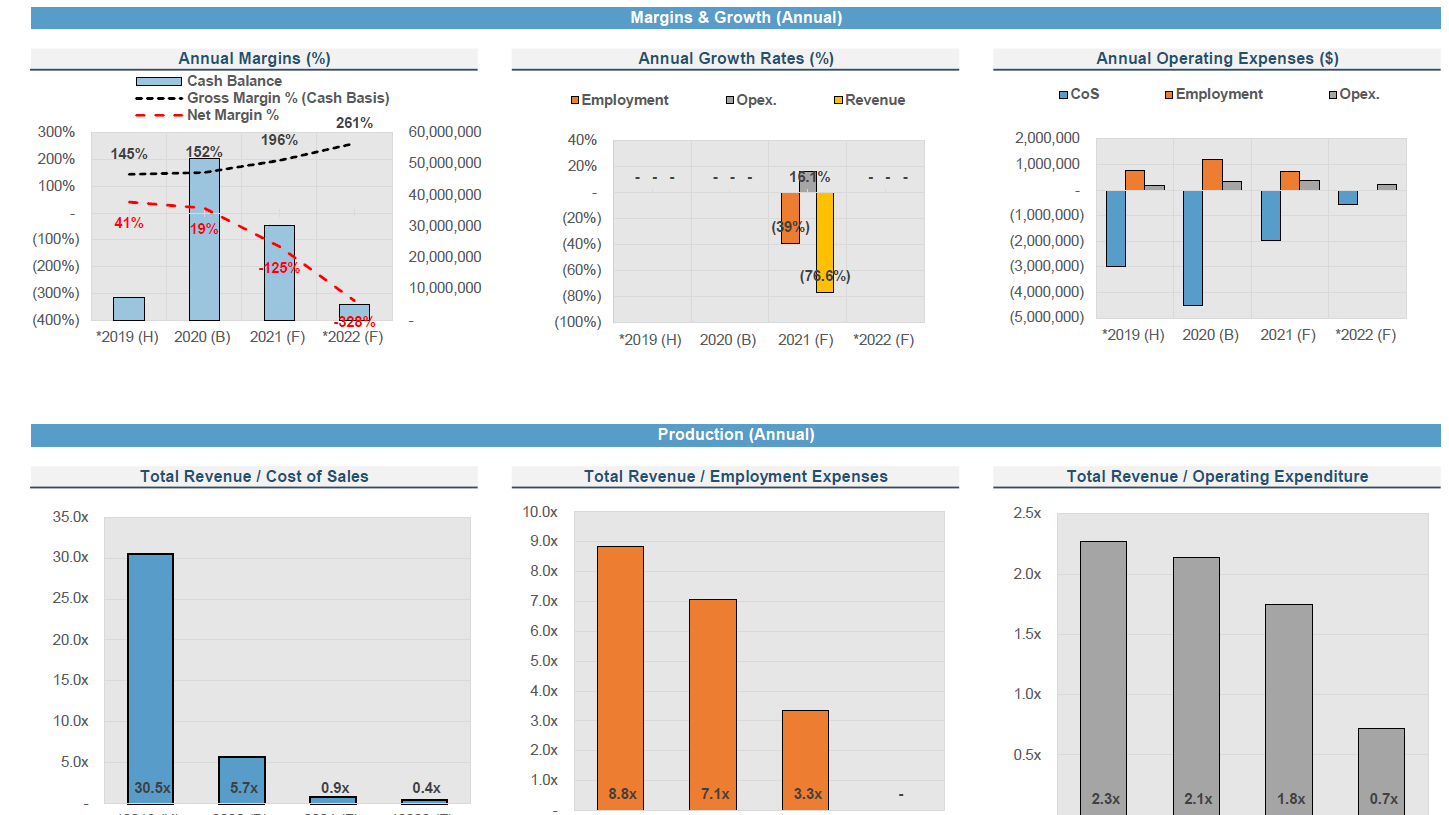Click the 152% gross margin data label
1449x815 pixels.
coord(204,152)
